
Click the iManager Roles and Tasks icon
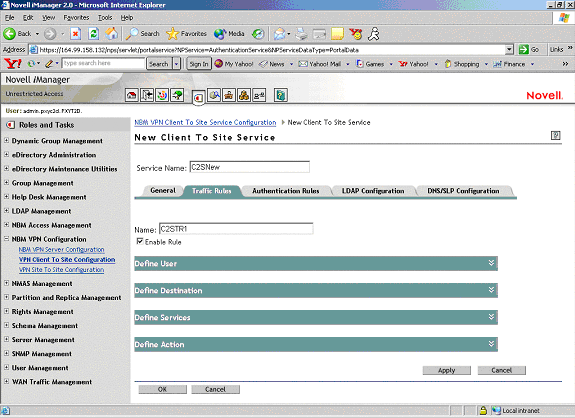(x=198, y=98)
